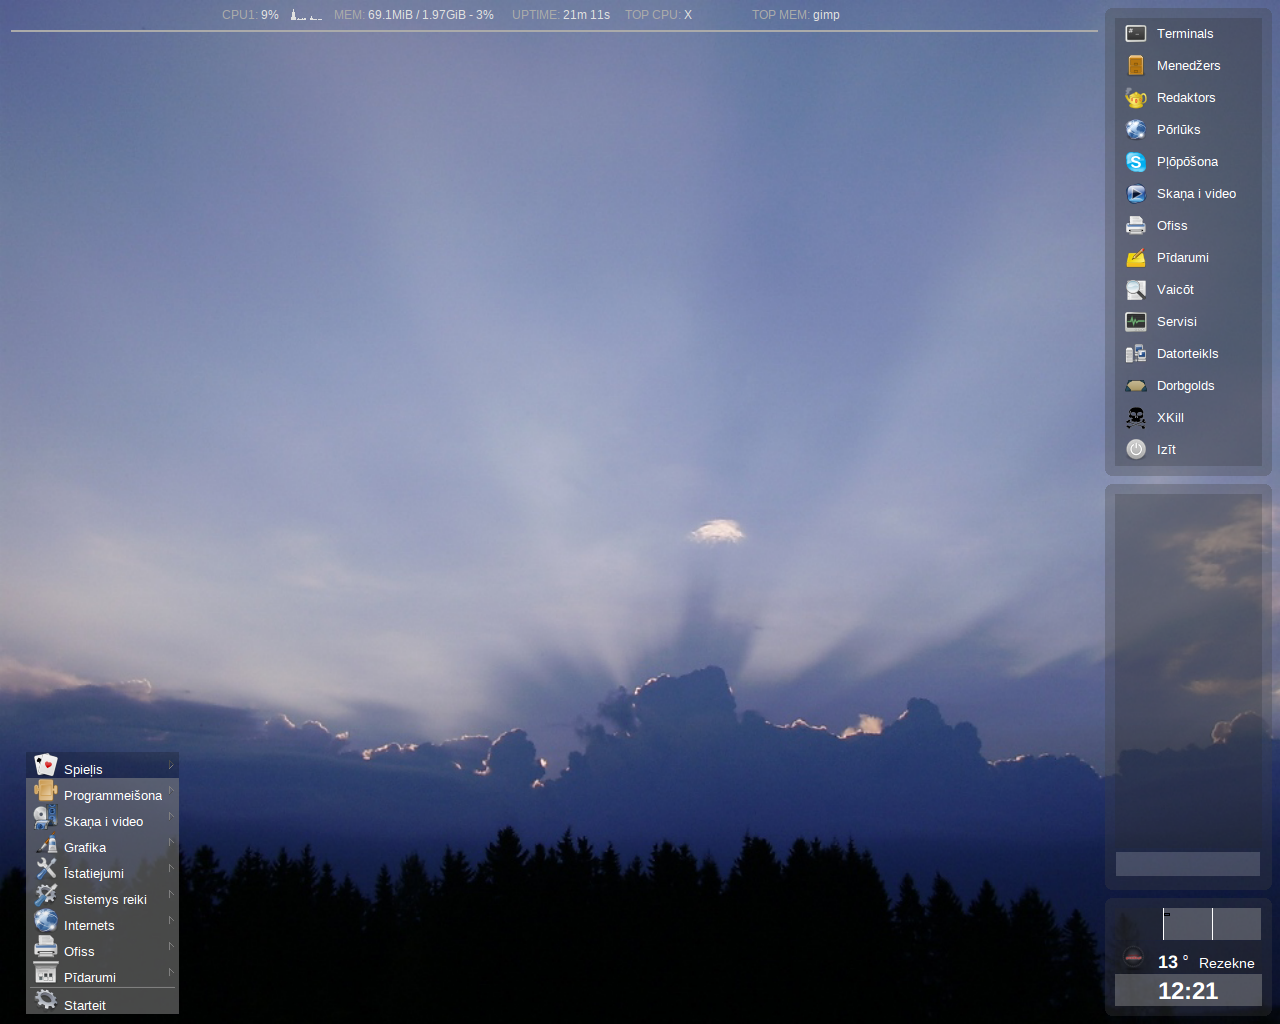
Task: Switch to the first workspace in pager
Action: pyautogui.click(x=1187, y=924)
